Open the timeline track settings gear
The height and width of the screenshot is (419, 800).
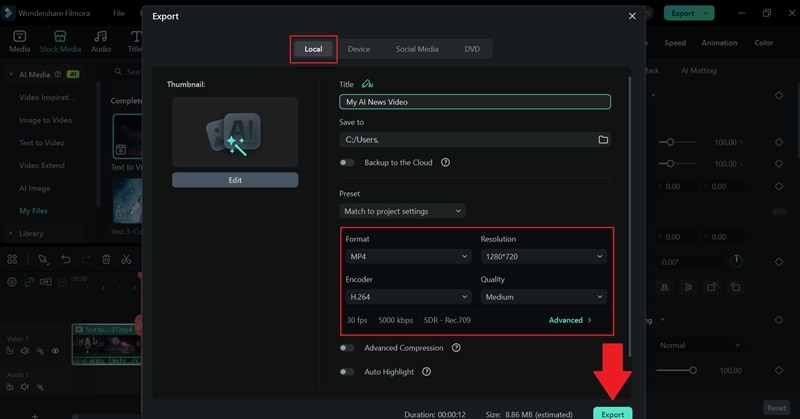tap(12, 282)
